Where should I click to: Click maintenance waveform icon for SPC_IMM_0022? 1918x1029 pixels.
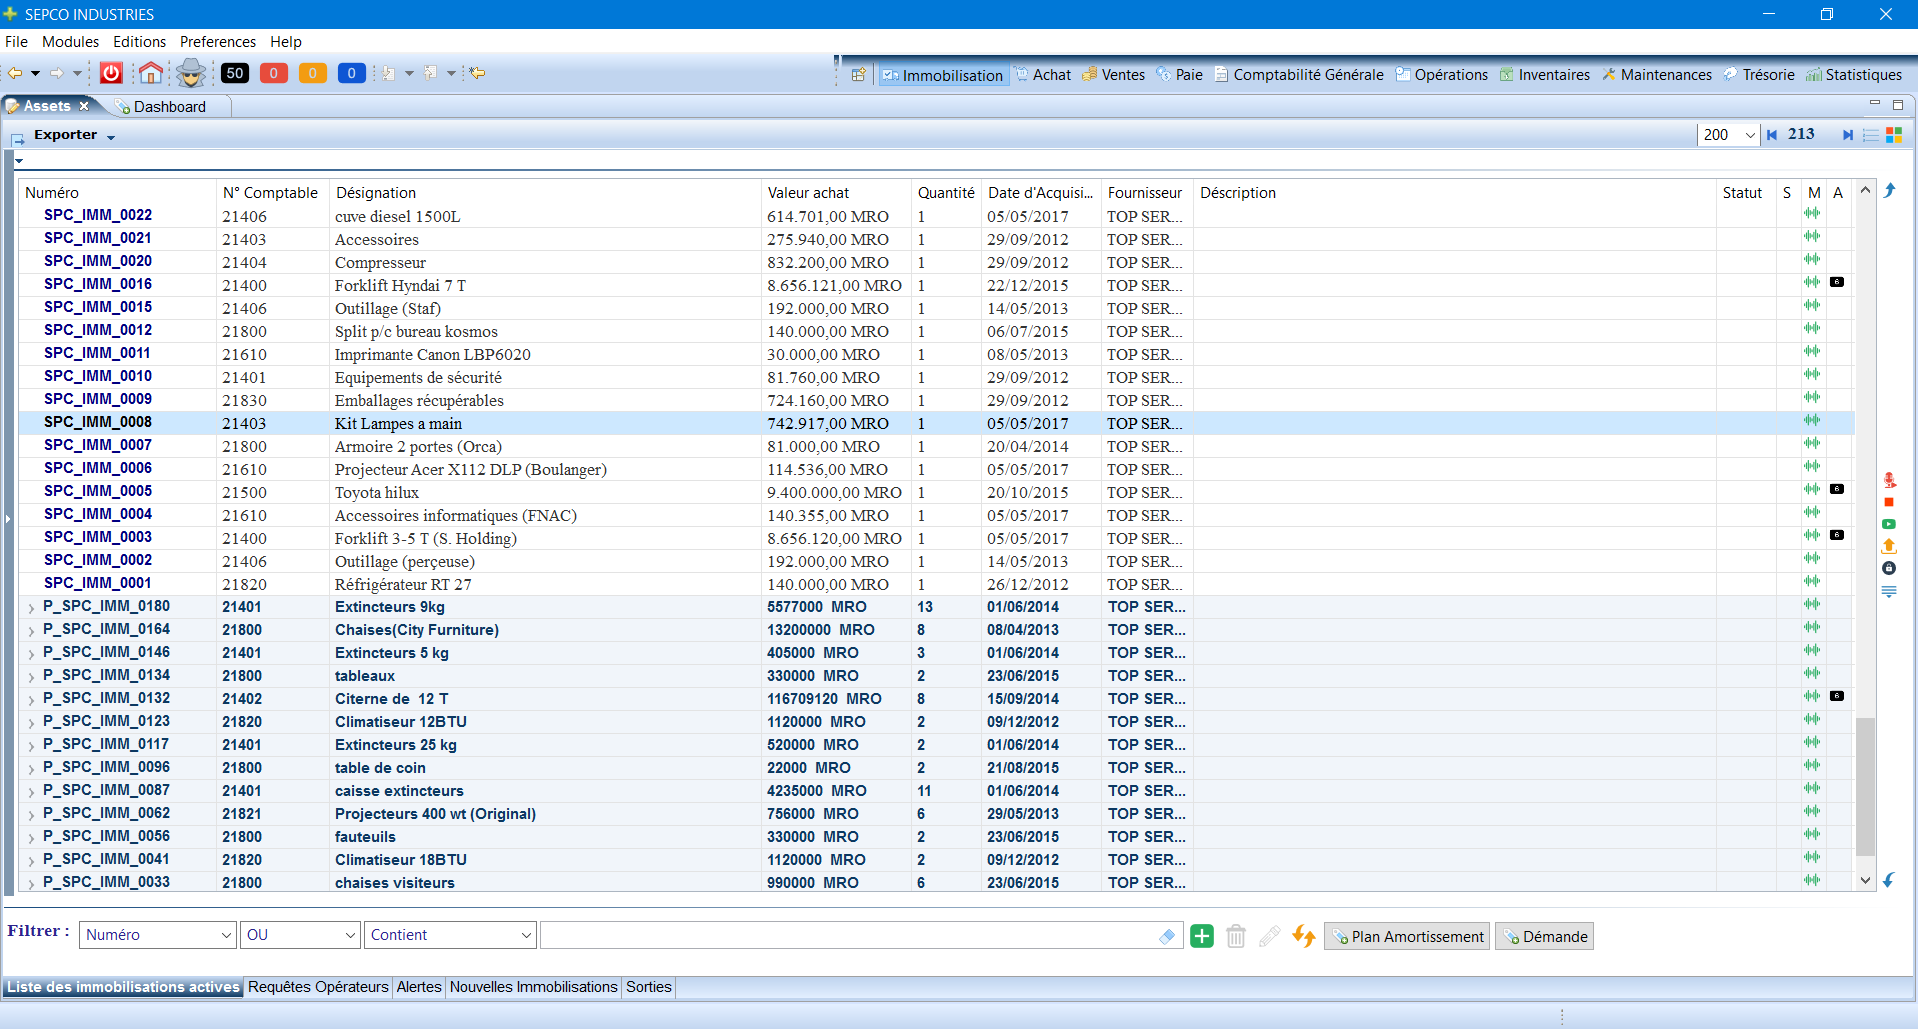coord(1812,213)
